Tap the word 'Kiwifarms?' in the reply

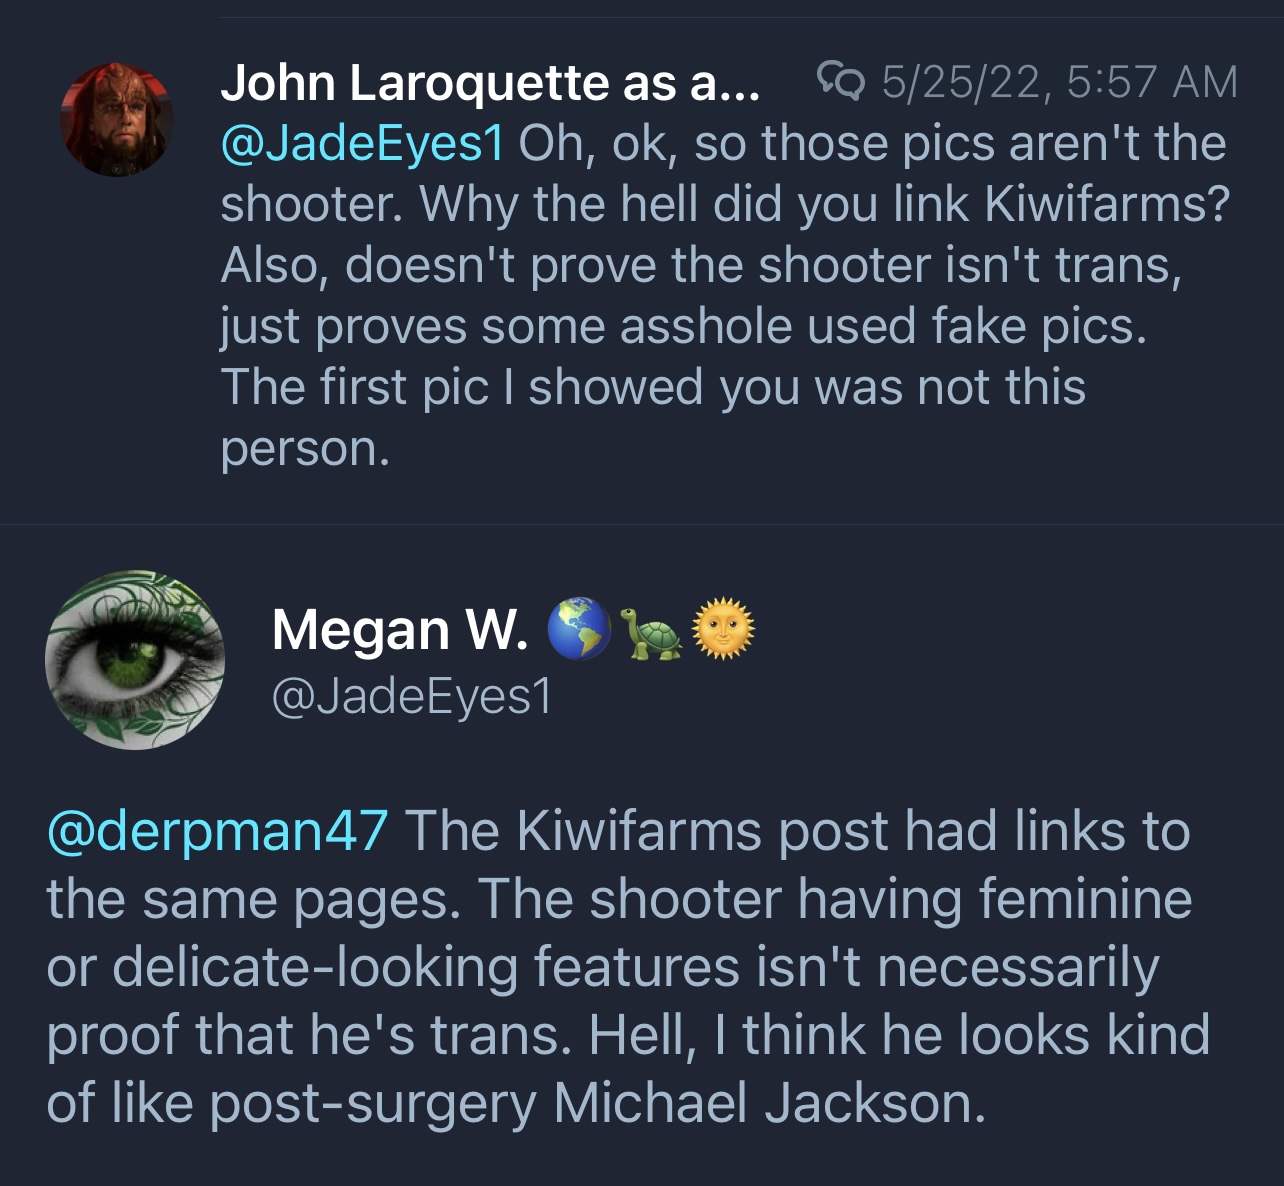tap(1107, 204)
